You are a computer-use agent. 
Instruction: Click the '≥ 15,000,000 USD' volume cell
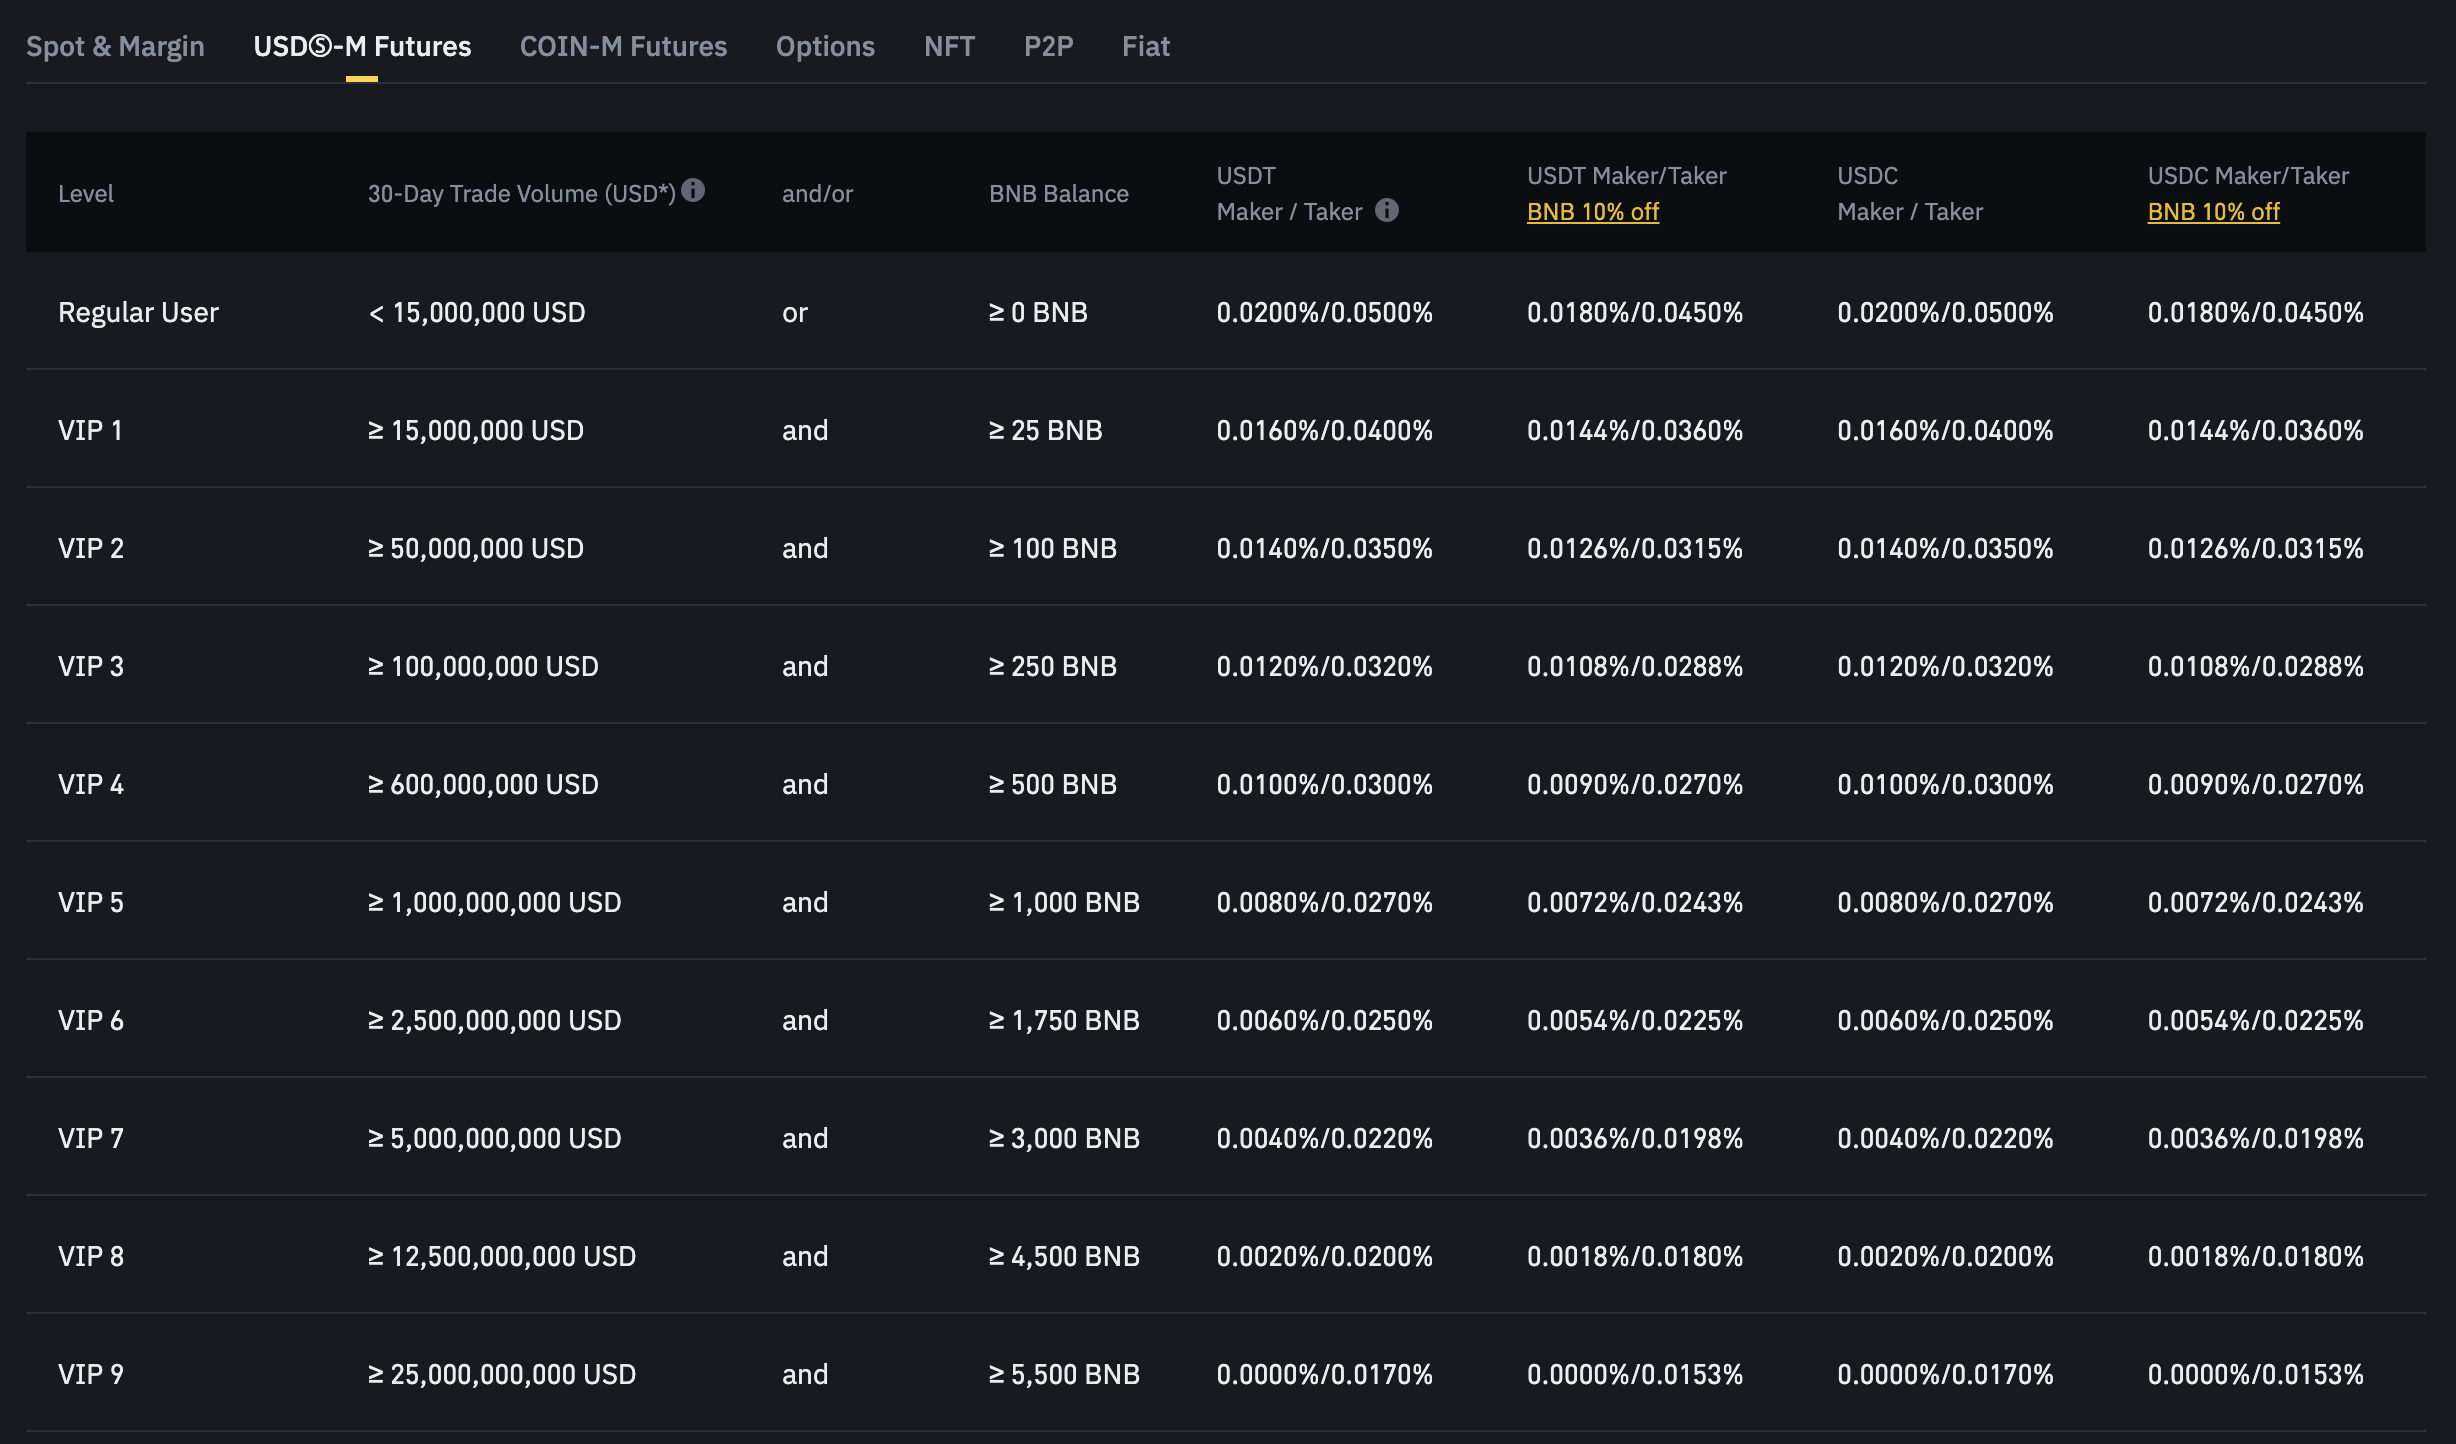click(x=476, y=430)
